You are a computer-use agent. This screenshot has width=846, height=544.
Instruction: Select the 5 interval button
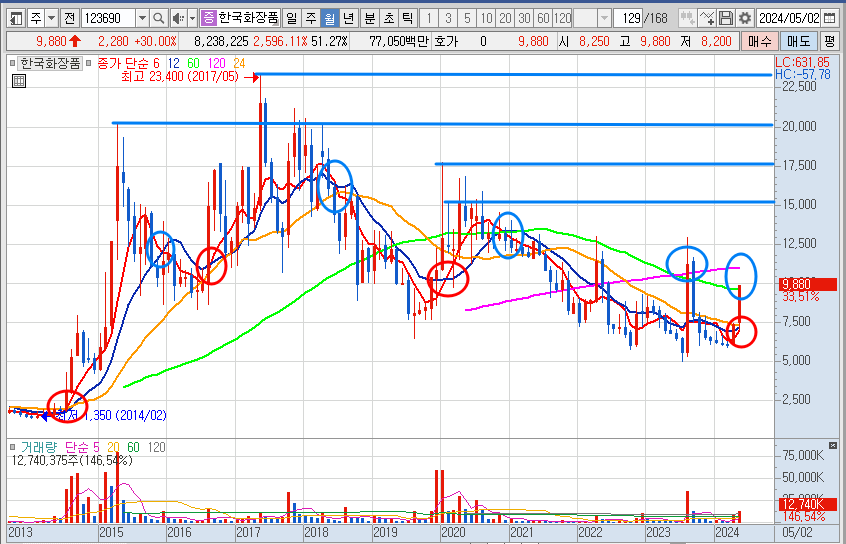467,18
